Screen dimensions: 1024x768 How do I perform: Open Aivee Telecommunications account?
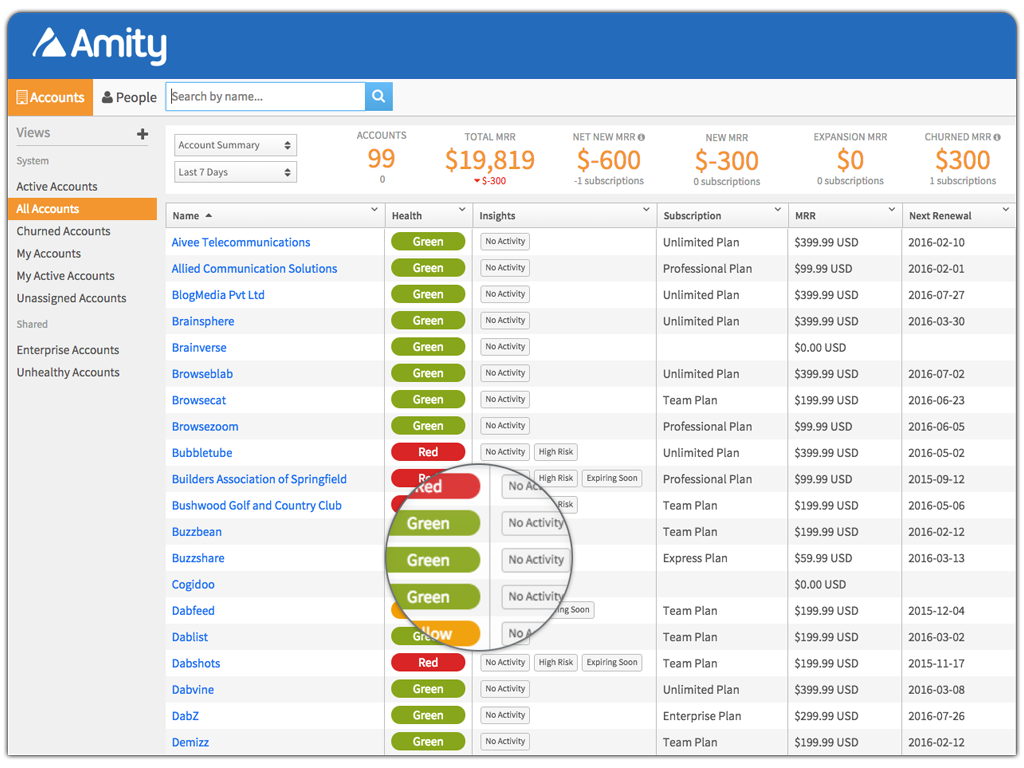241,242
